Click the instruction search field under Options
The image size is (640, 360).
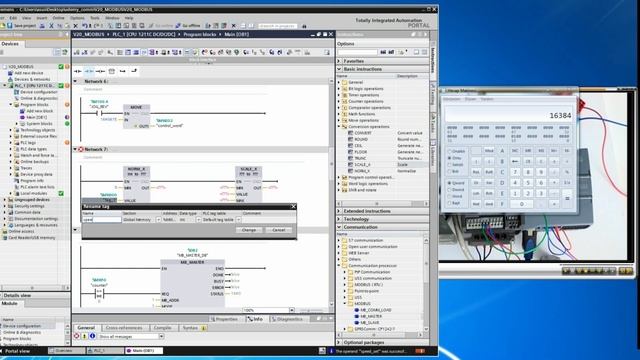click(357, 52)
